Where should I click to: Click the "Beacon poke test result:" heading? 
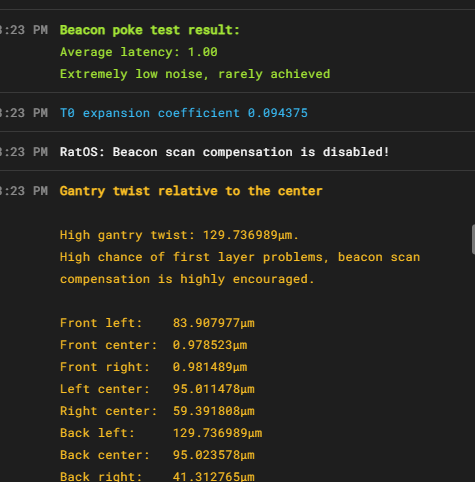pyautogui.click(x=150, y=30)
